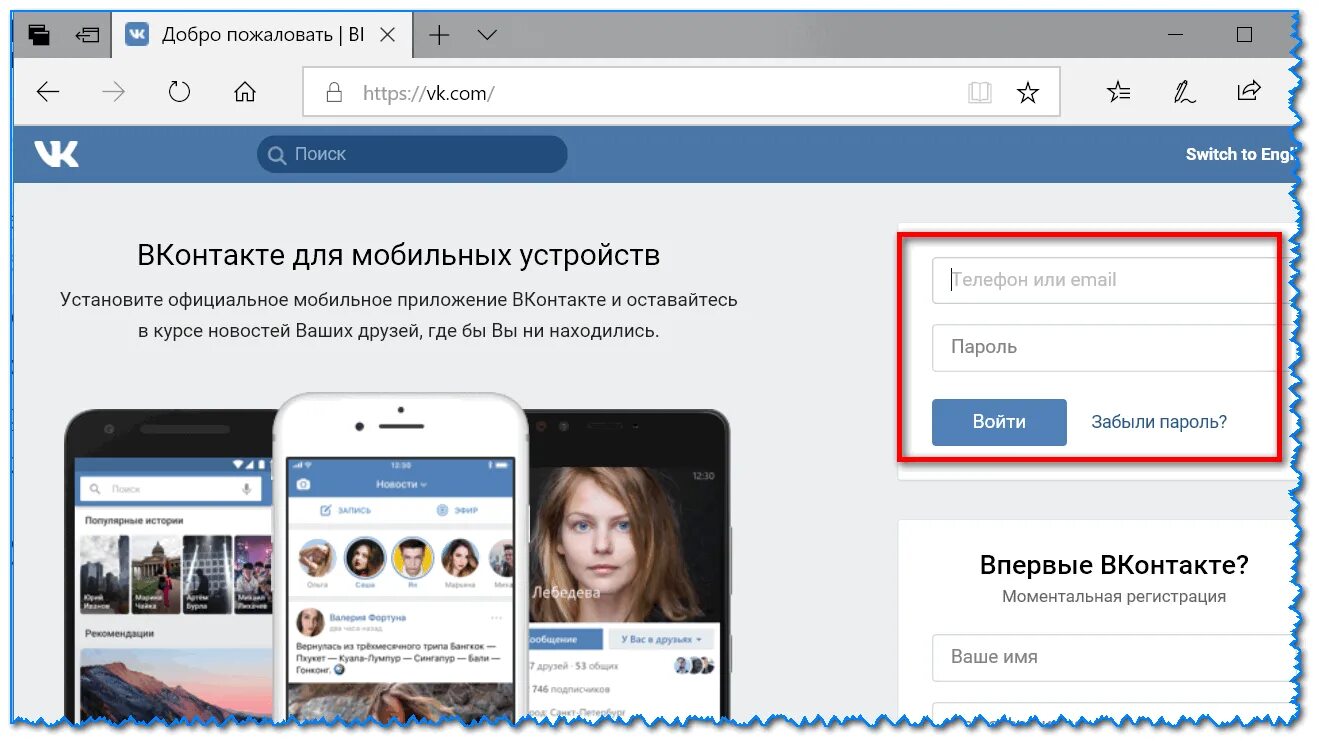Go to the Home page icon
Image resolution: width=1319 pixels, height=744 pixels.
tap(245, 93)
